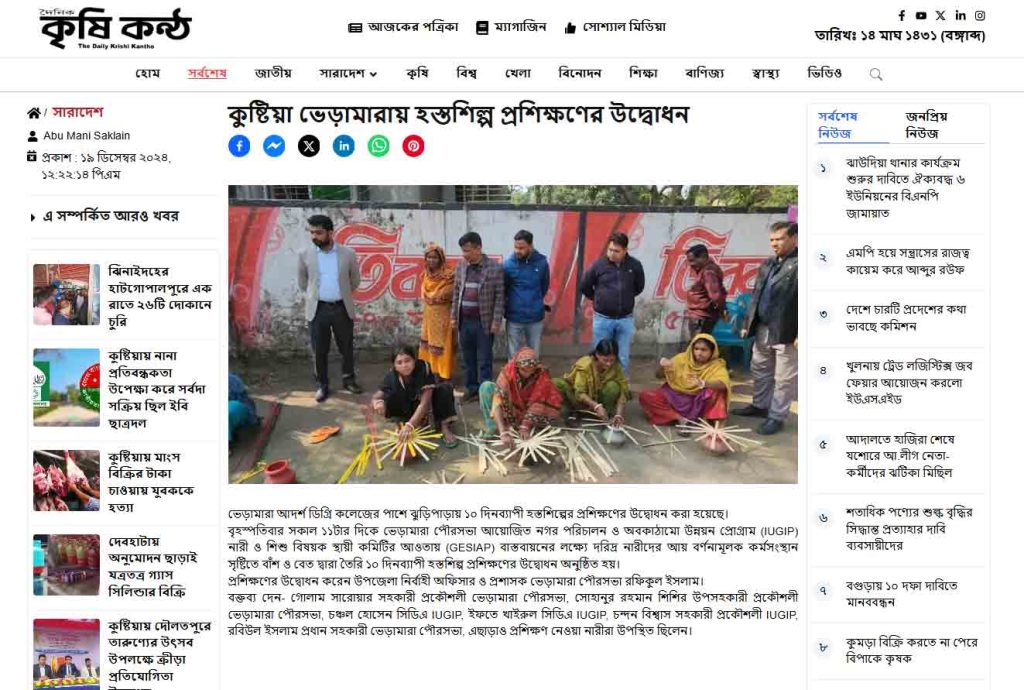Image resolution: width=1024 pixels, height=690 pixels.
Task: Open the ভিডিও menu item
Action: click(x=824, y=73)
